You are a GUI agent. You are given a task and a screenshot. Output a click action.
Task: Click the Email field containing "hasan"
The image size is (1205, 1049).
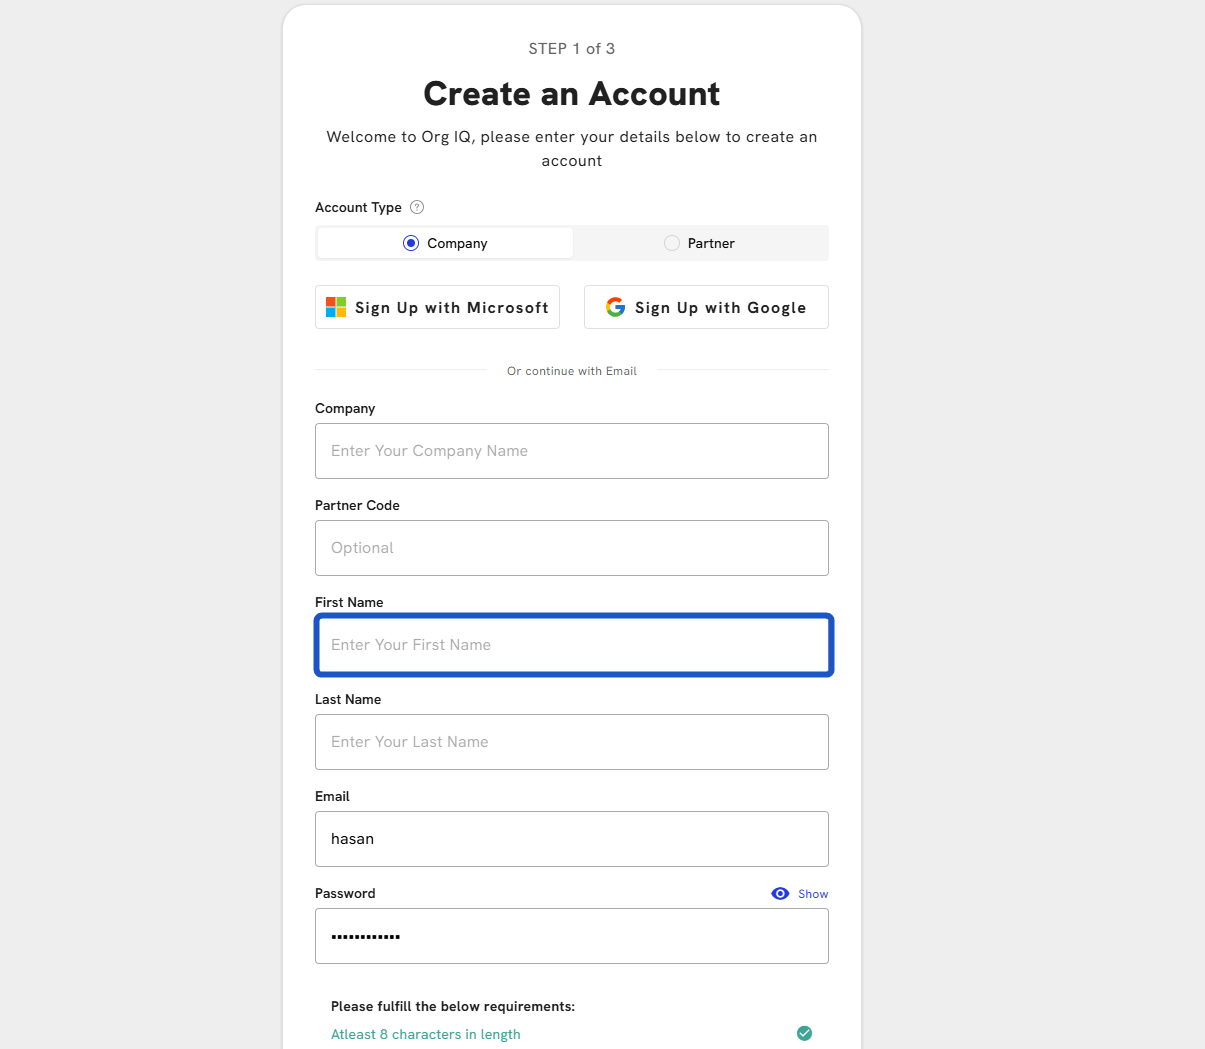coord(571,839)
